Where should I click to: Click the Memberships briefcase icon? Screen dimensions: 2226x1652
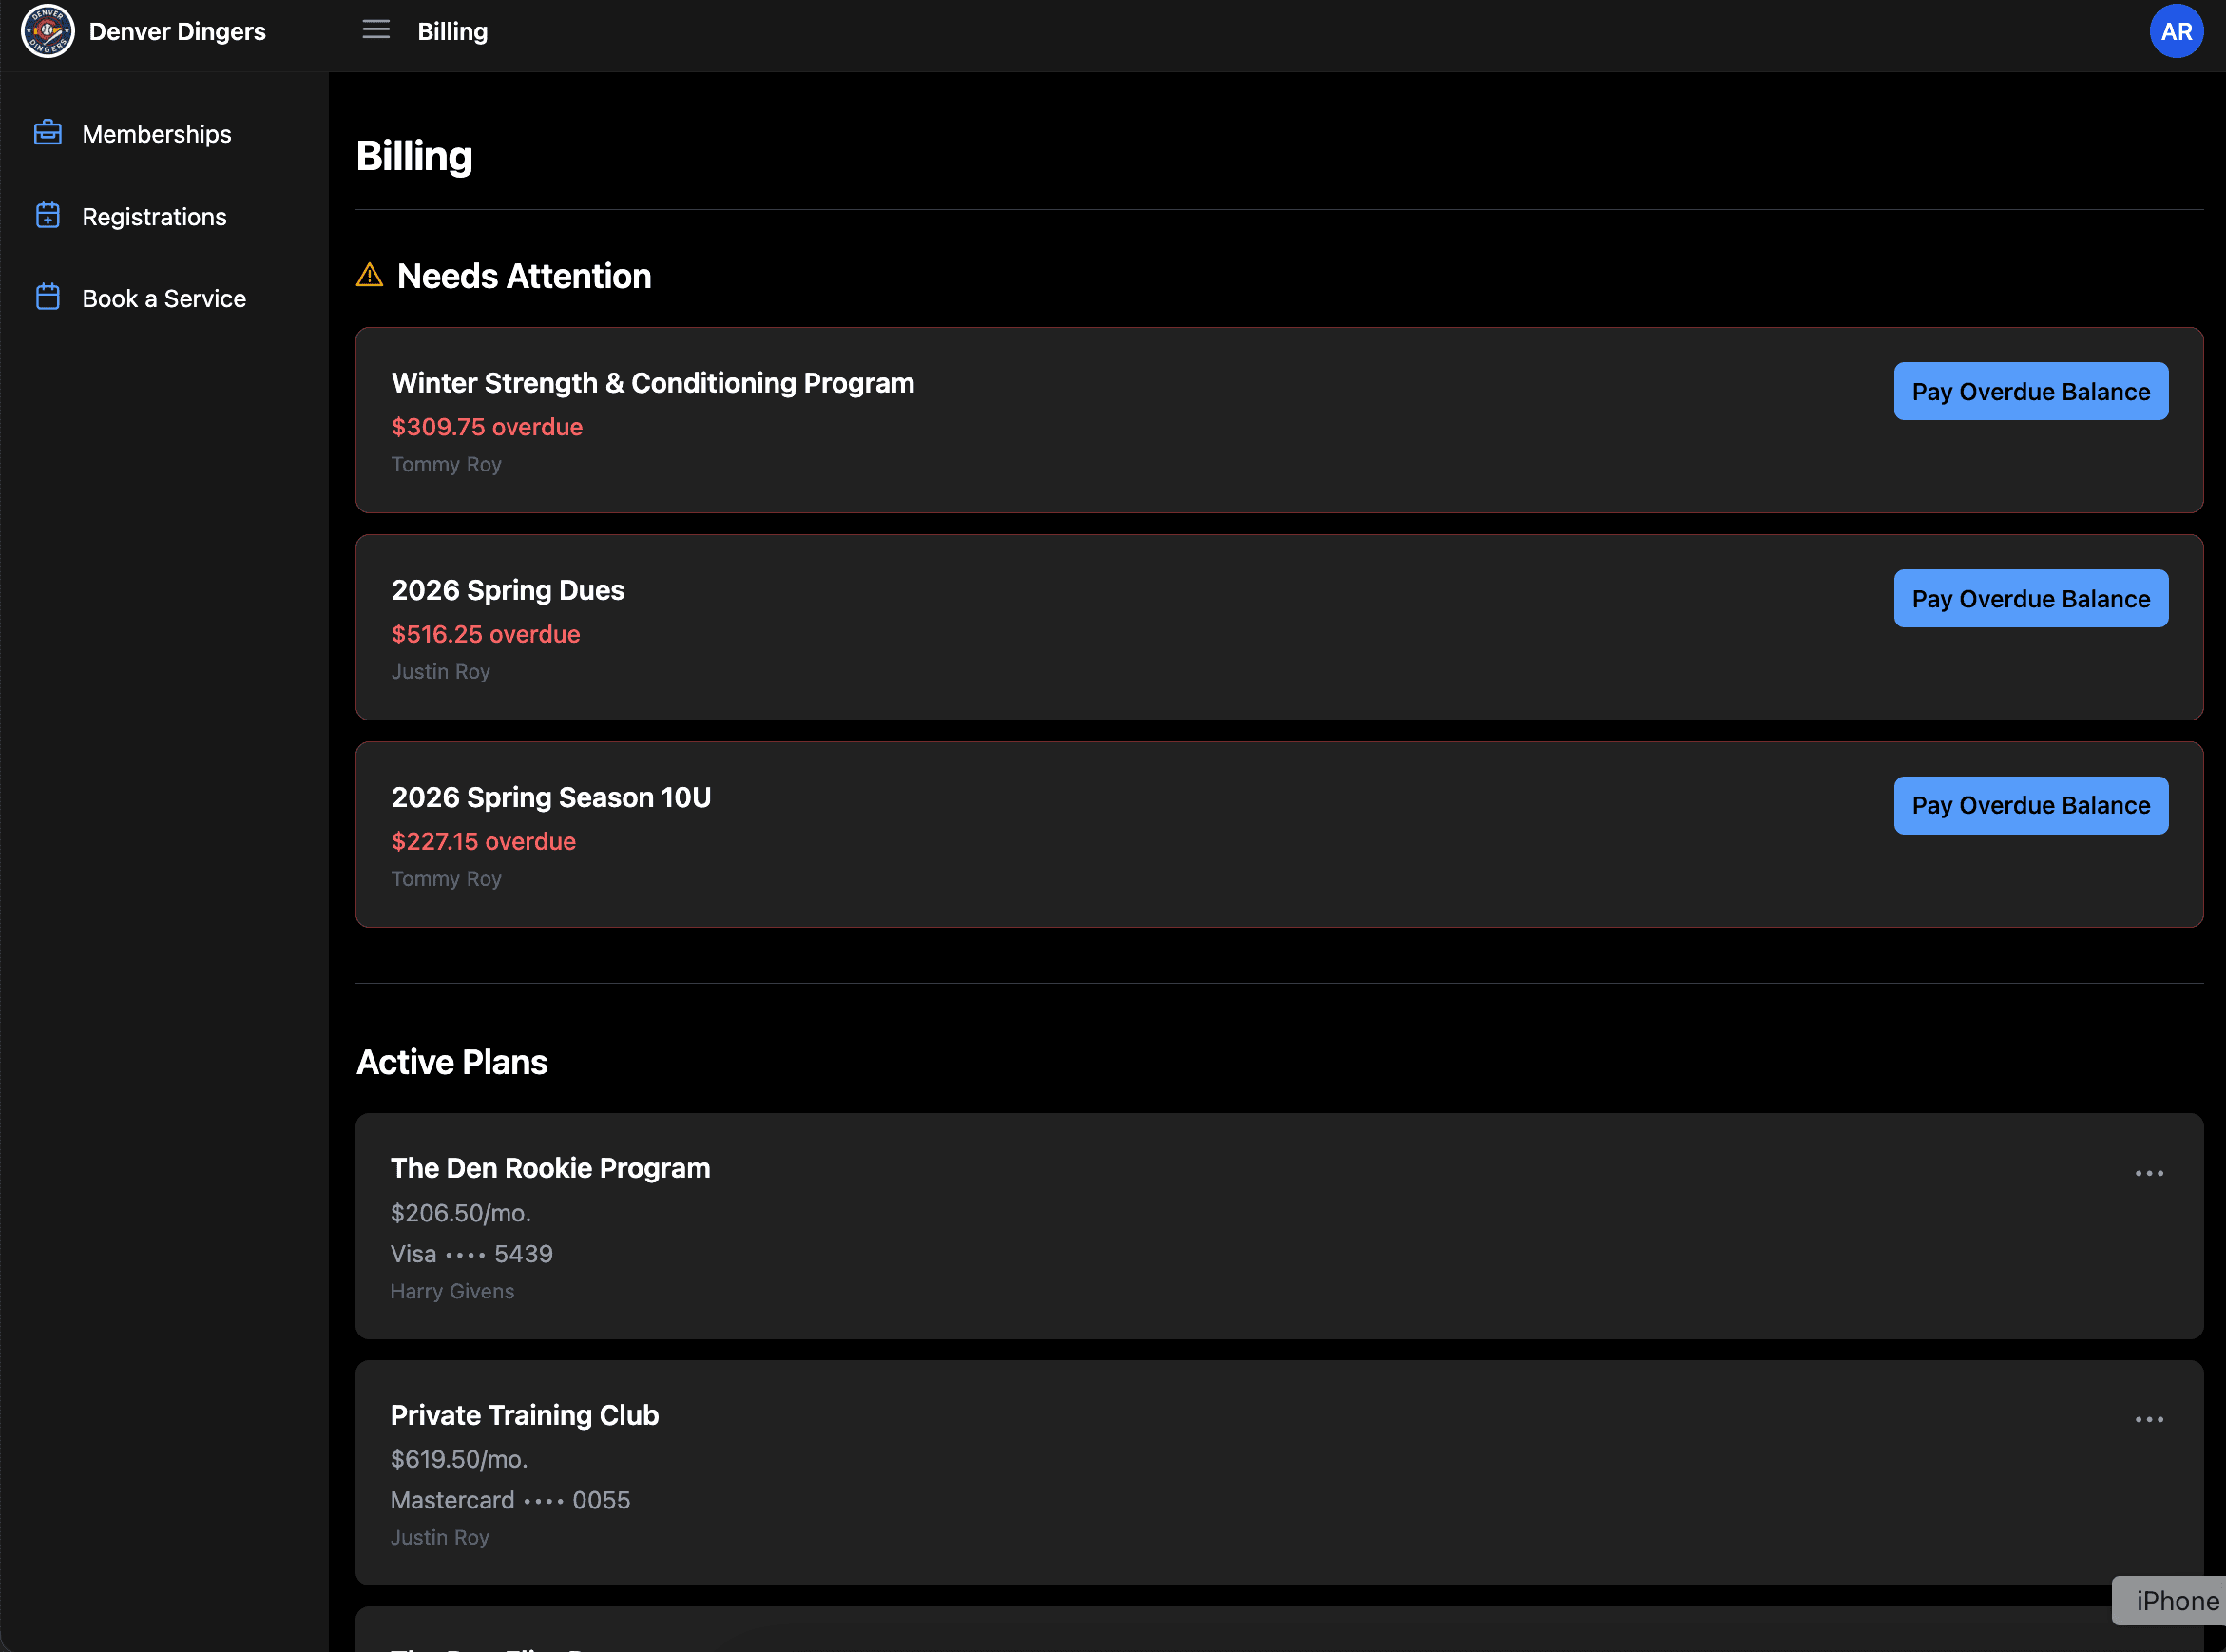(x=48, y=133)
